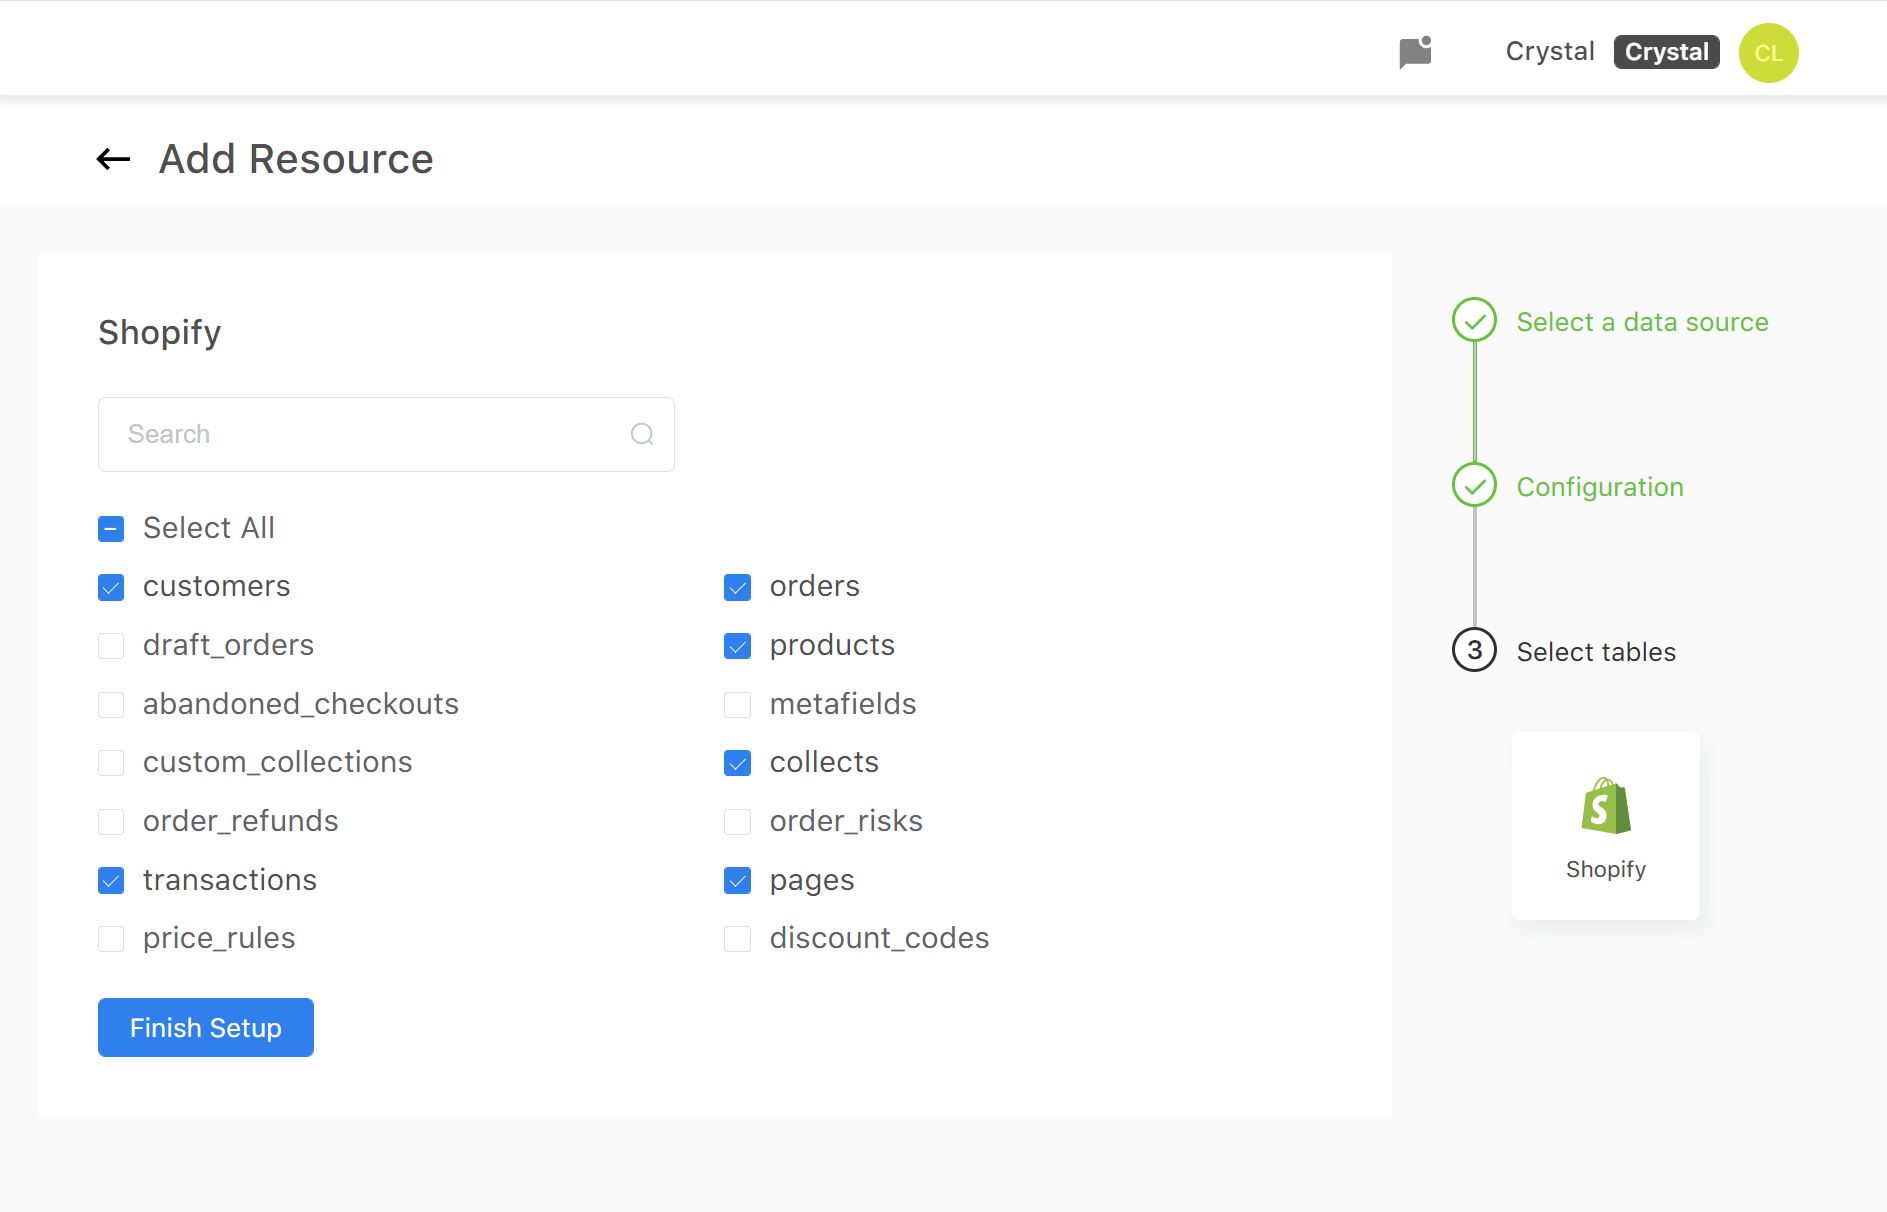Click the back arrow to exit Add Resource
This screenshot has width=1887, height=1212.
coord(112,159)
